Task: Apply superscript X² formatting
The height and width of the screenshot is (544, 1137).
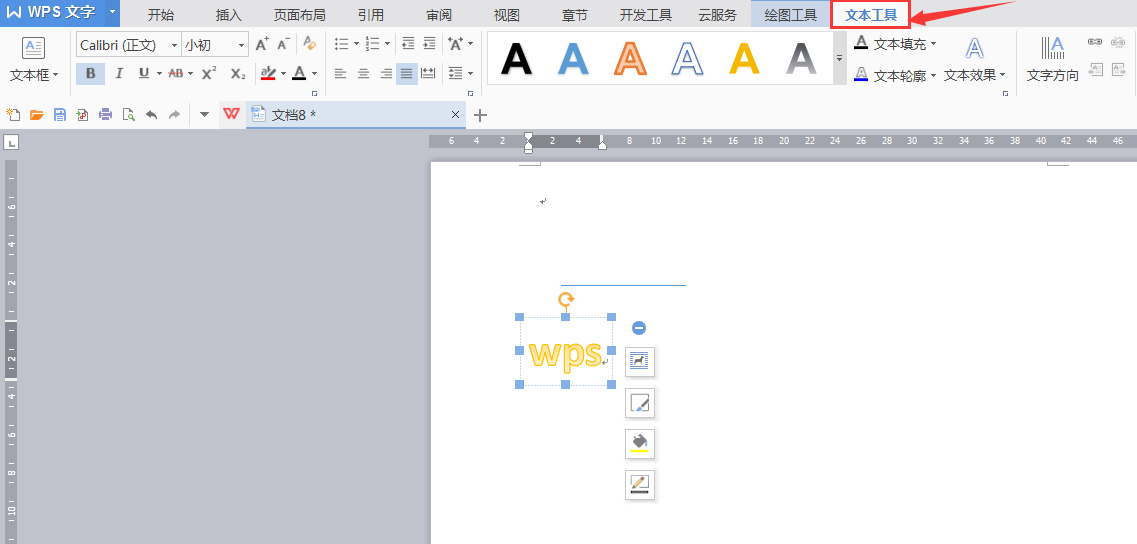Action: [209, 73]
